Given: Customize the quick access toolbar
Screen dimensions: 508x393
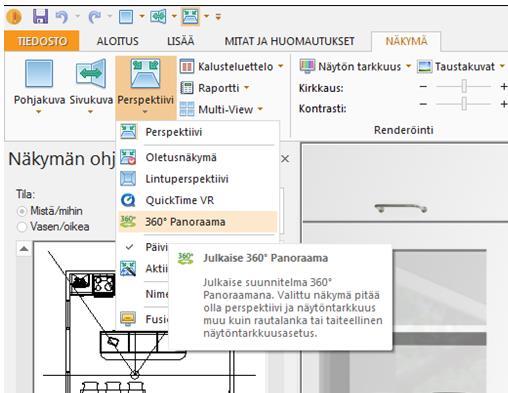Looking at the screenshot, I should pos(218,16).
